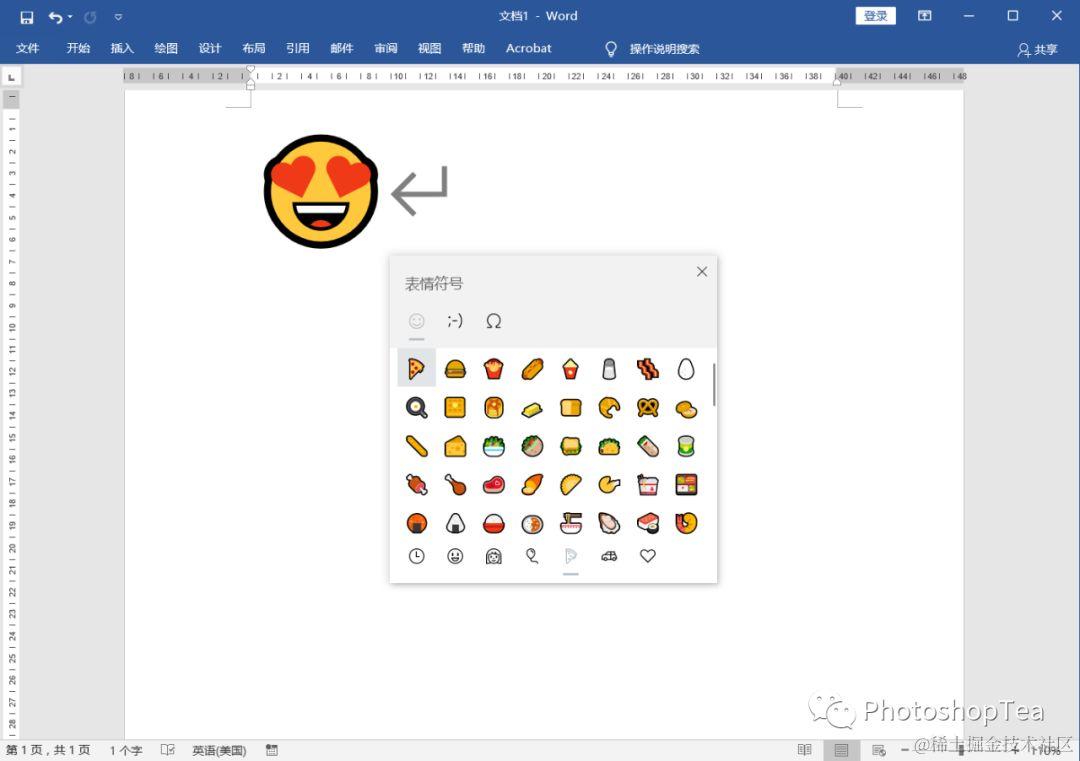This screenshot has width=1080, height=761.
Task: Open the 绘图 ribbon tab
Action: point(166,48)
